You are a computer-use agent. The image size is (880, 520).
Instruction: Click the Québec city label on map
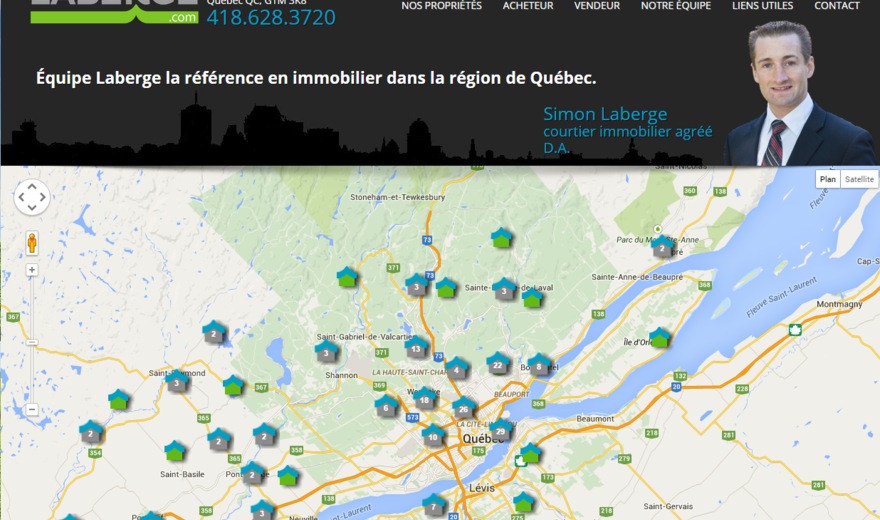point(483,439)
